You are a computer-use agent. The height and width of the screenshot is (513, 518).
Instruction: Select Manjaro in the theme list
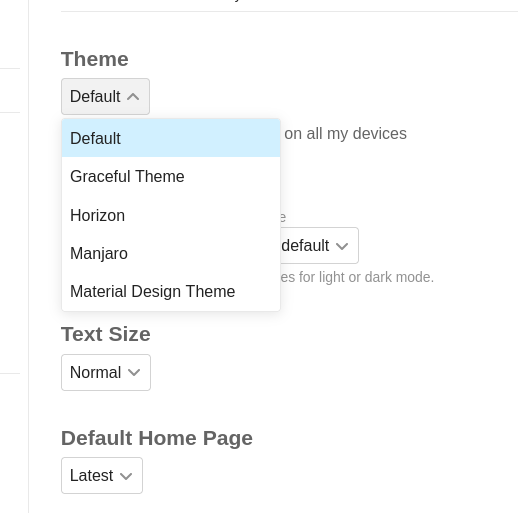pyautogui.click(x=171, y=253)
